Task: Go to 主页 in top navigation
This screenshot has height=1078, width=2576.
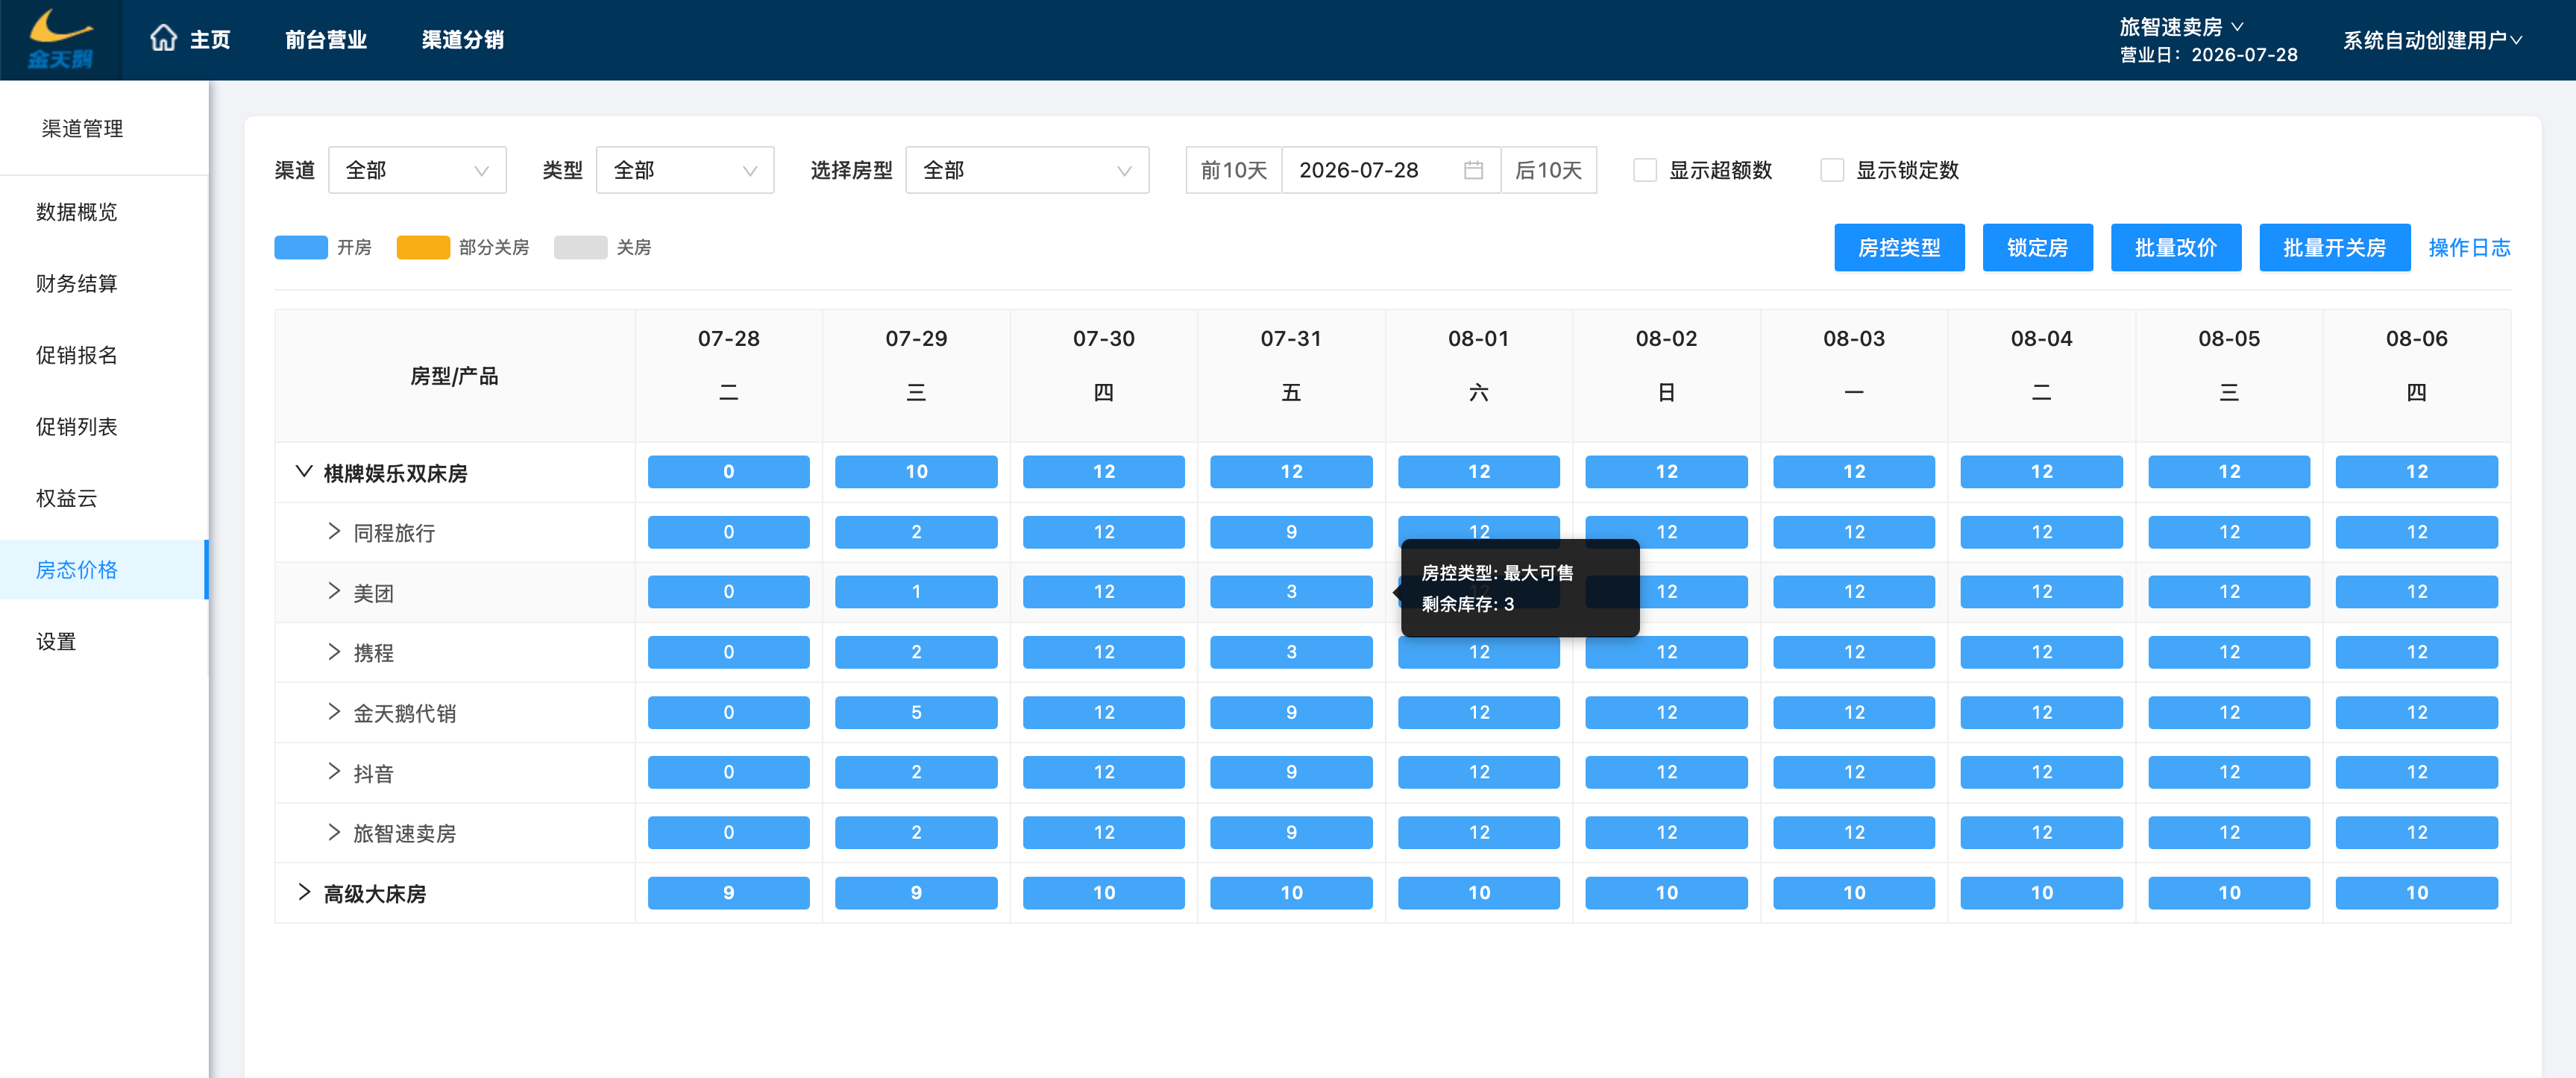Action: click(x=210, y=40)
